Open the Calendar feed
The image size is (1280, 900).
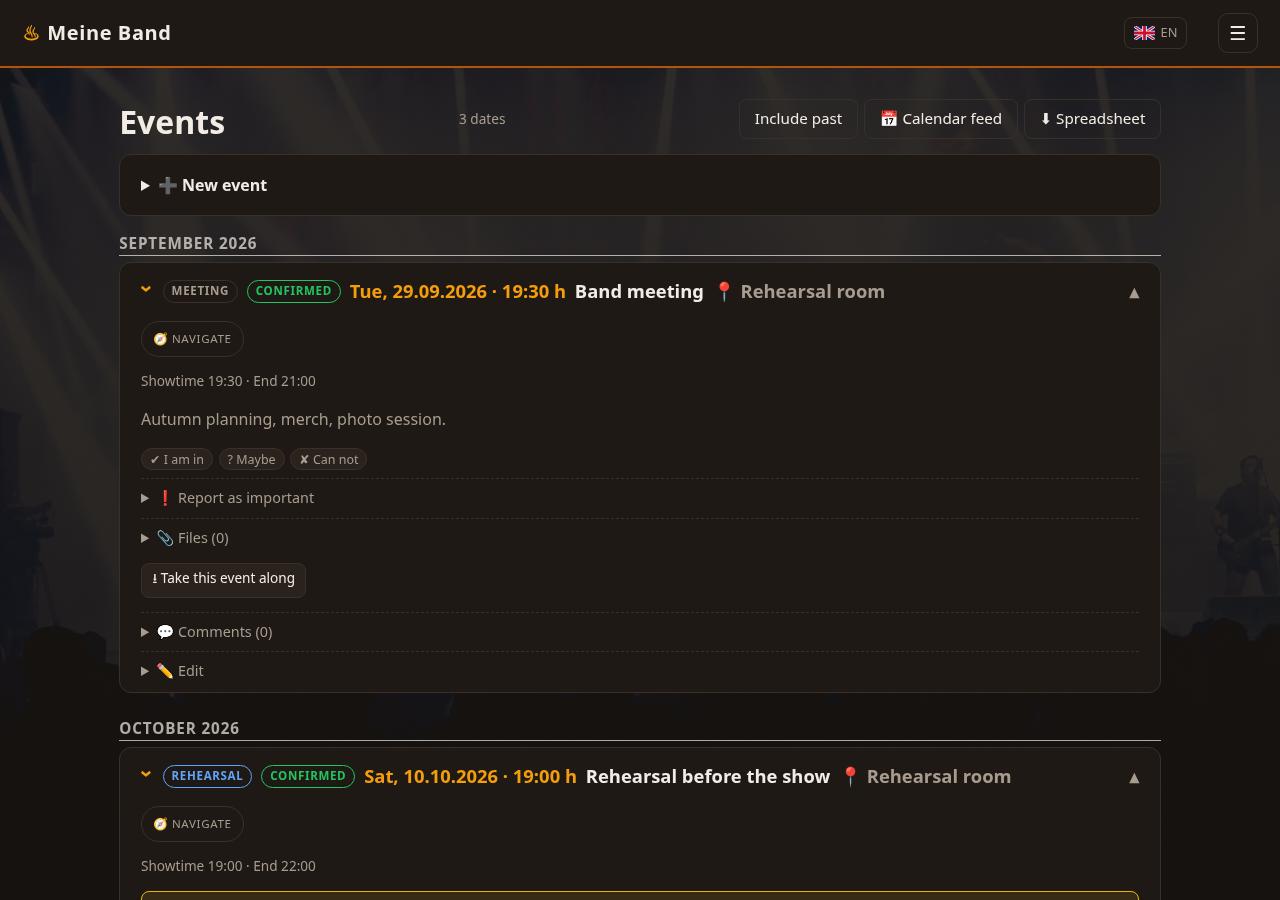click(x=941, y=119)
